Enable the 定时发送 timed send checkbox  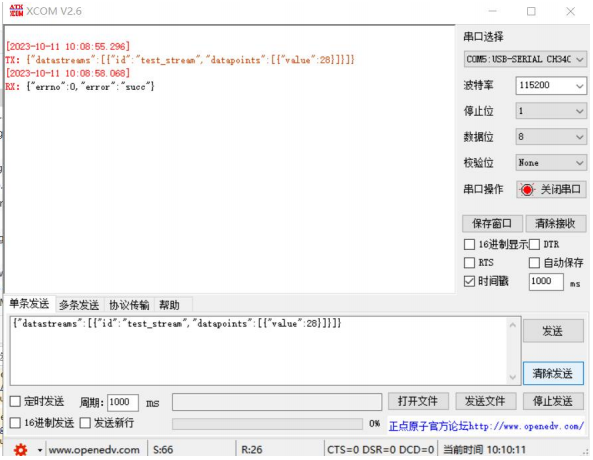(x=15, y=401)
